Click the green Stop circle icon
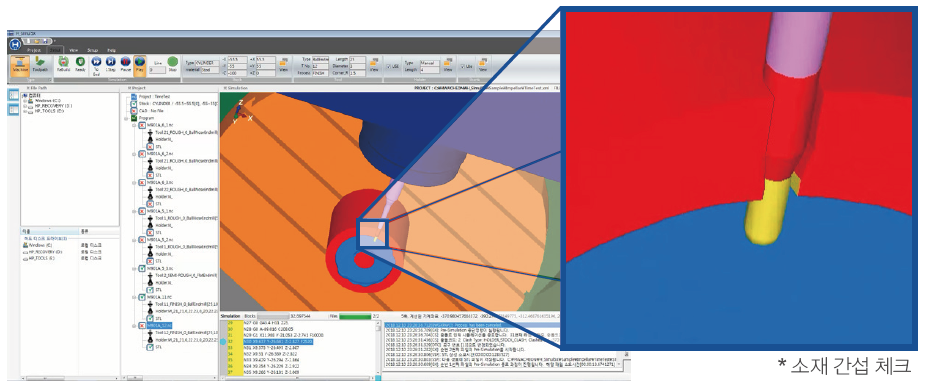 coord(172,63)
